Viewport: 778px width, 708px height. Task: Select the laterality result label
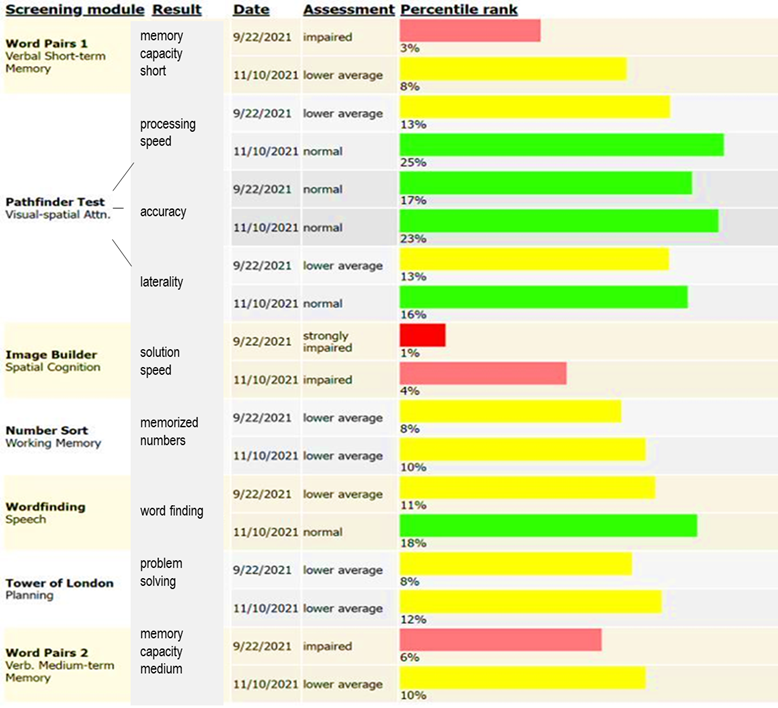(x=162, y=282)
